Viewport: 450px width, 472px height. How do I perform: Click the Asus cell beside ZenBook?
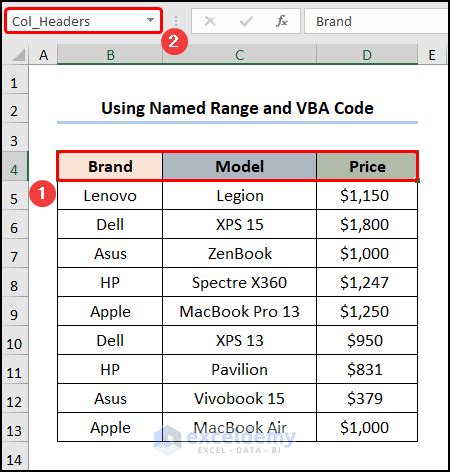click(x=110, y=253)
